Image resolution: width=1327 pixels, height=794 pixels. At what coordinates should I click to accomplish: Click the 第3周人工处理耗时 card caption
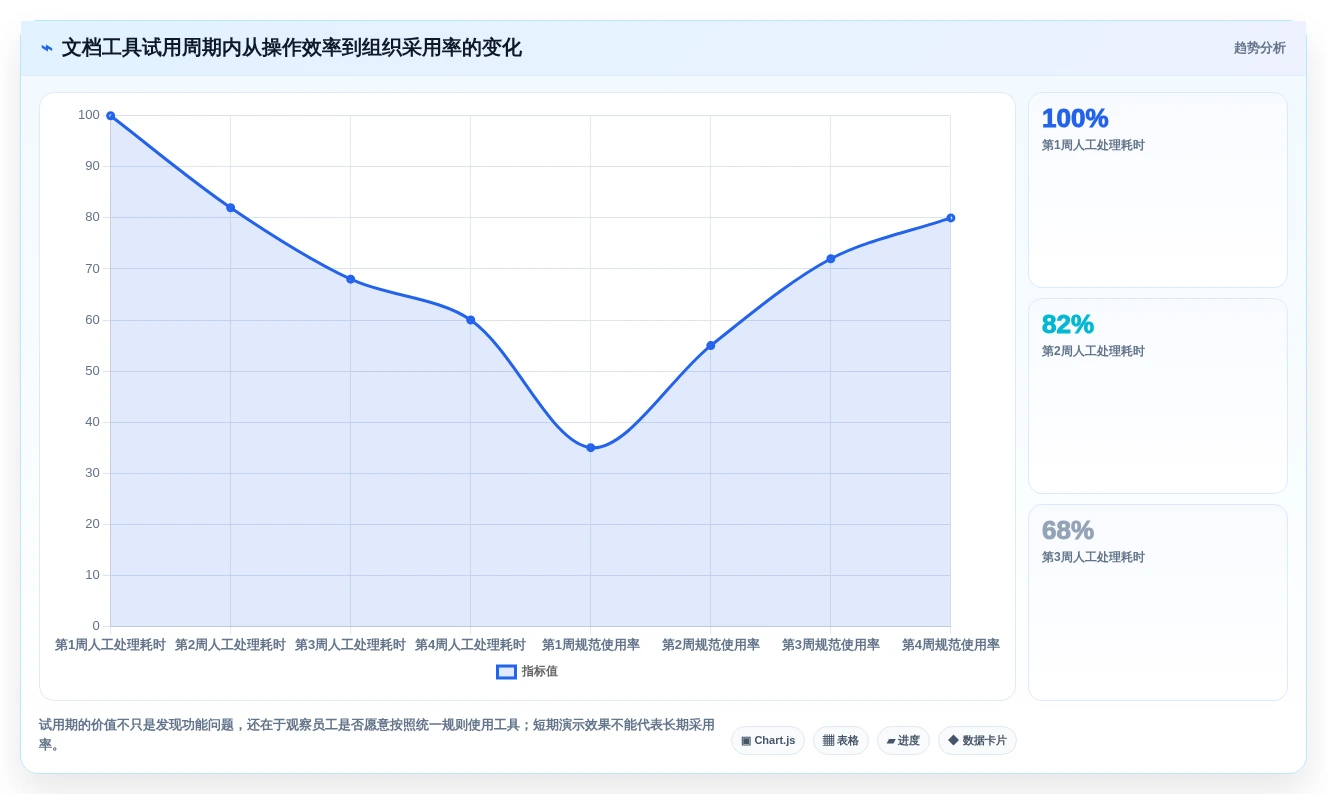point(1093,557)
